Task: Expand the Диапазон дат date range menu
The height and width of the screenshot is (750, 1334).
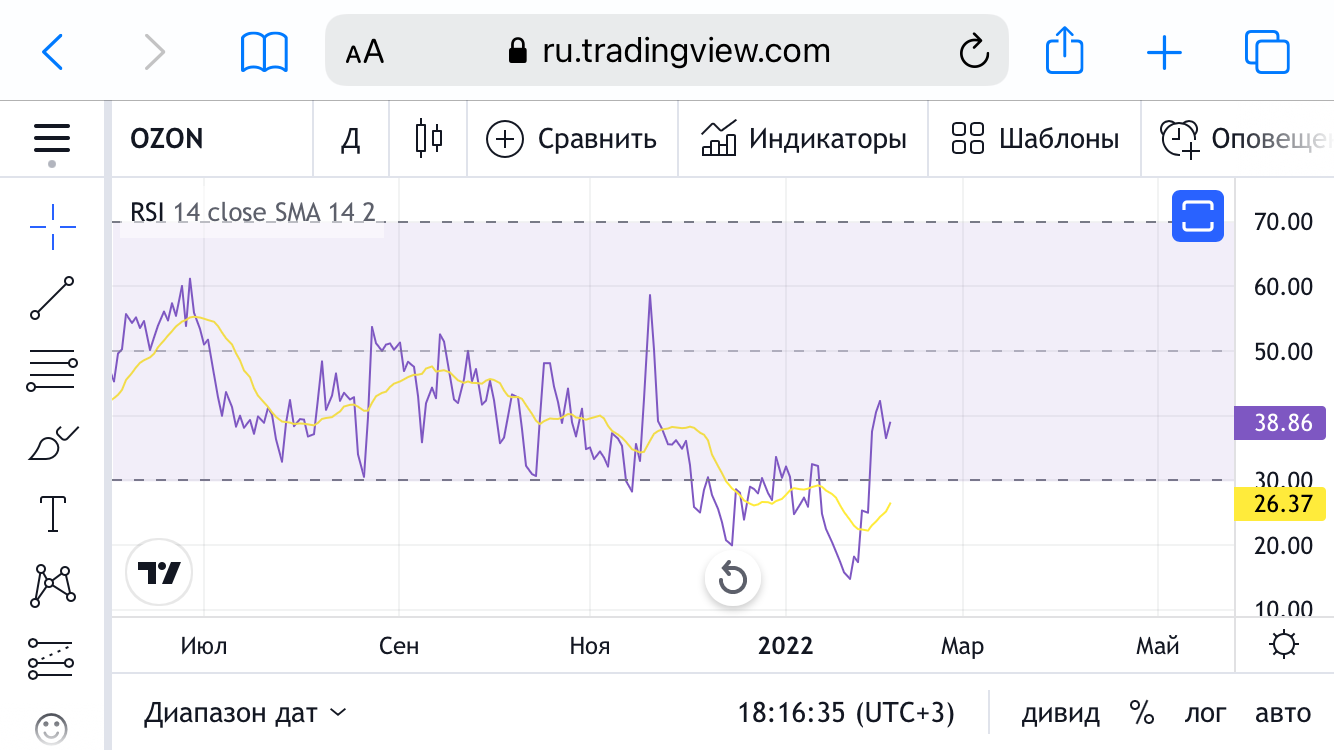Action: tap(246, 713)
